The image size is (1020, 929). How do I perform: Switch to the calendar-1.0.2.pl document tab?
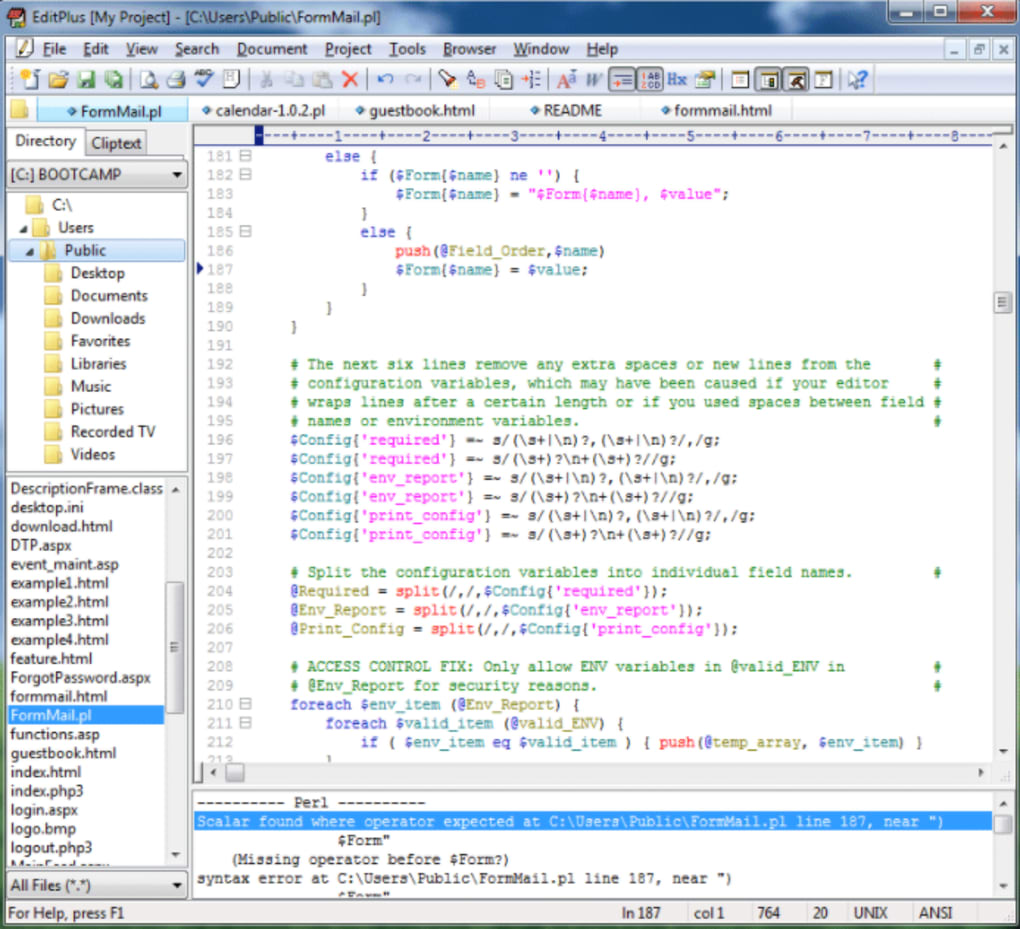pyautogui.click(x=263, y=111)
